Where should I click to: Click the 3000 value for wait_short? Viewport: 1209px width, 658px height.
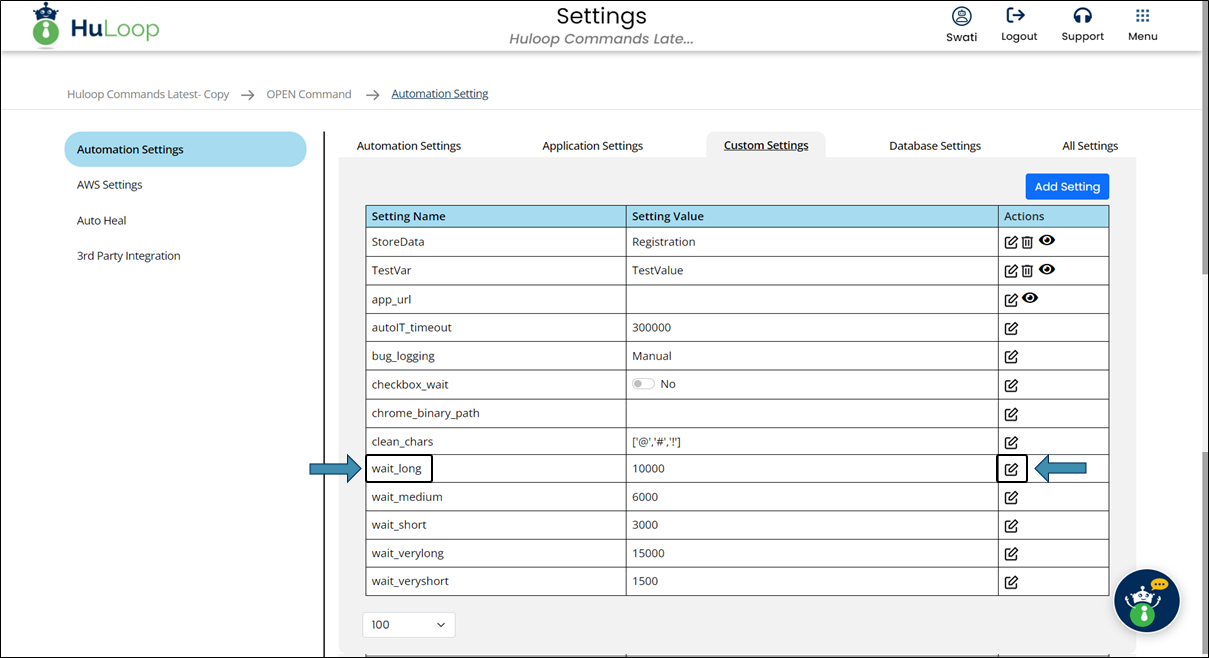coord(645,525)
